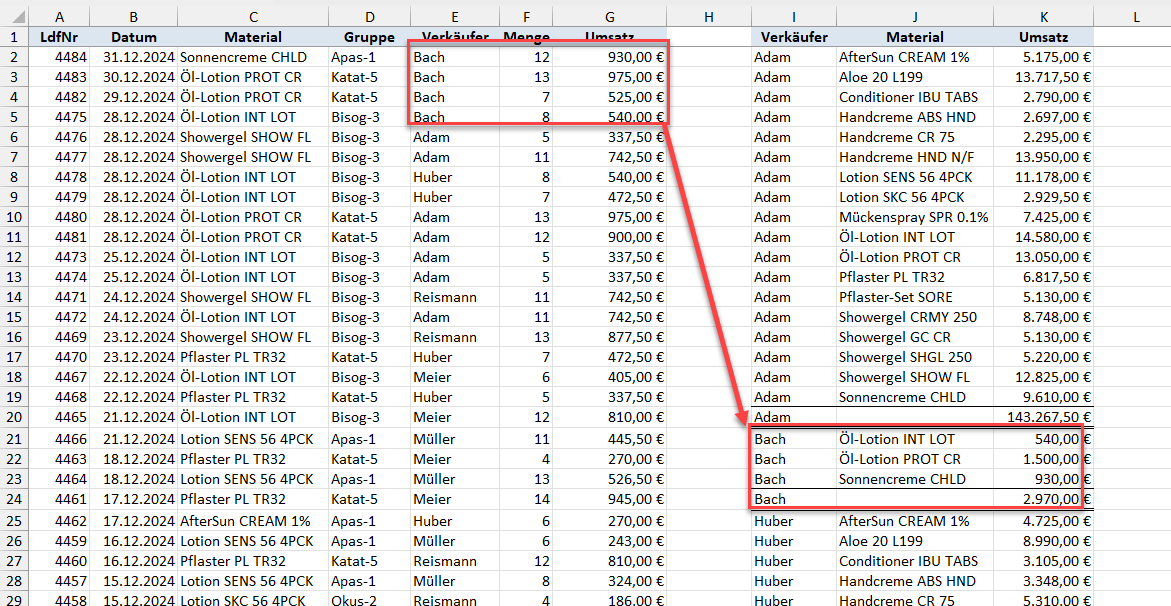Select LdfNr cell 4476

[59, 137]
